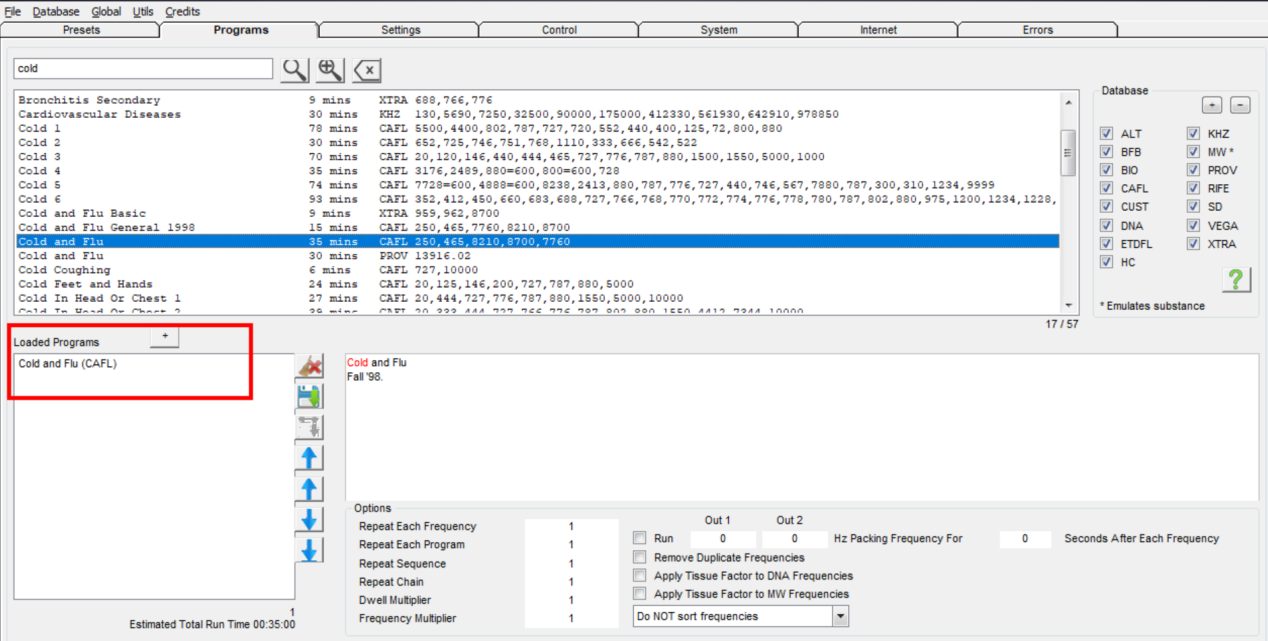
Task: Click the floppy disk save icon
Action: tap(310, 397)
